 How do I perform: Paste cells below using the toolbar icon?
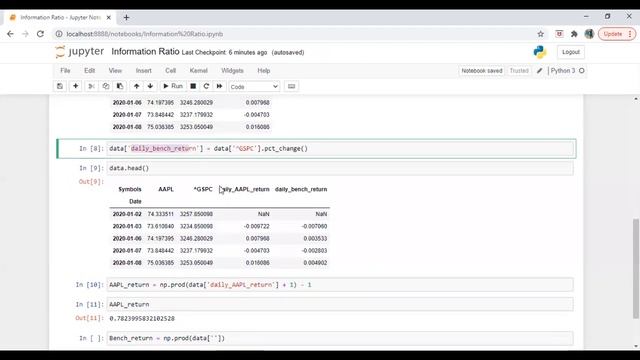pyautogui.click(x=120, y=86)
